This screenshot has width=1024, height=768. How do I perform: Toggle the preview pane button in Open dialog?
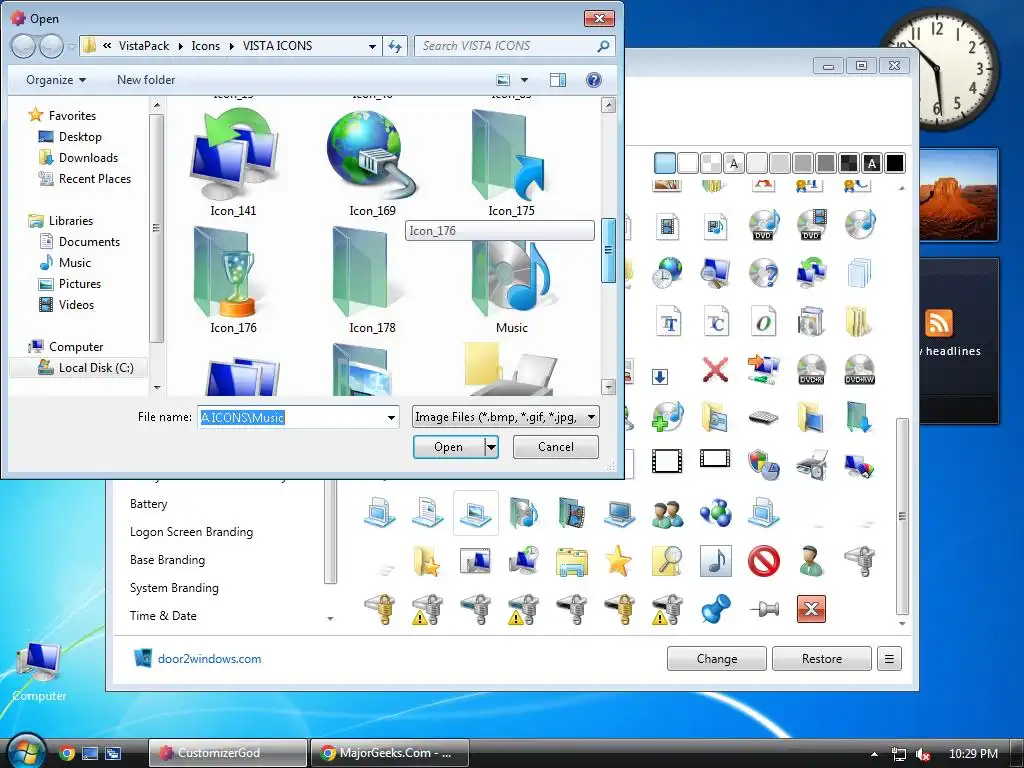tap(558, 80)
